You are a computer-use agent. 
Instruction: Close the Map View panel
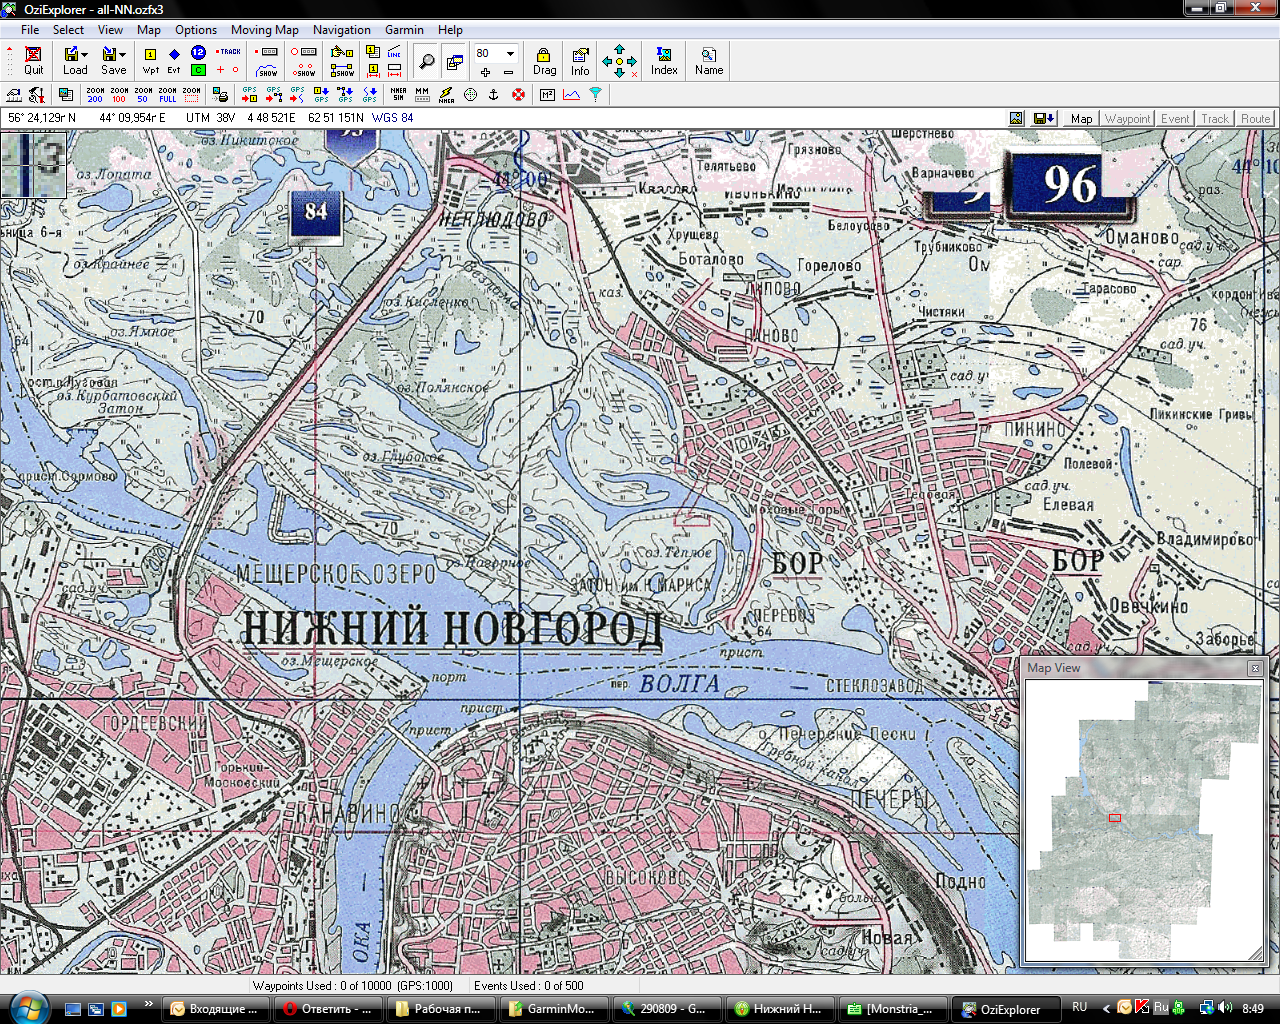pos(1255,668)
